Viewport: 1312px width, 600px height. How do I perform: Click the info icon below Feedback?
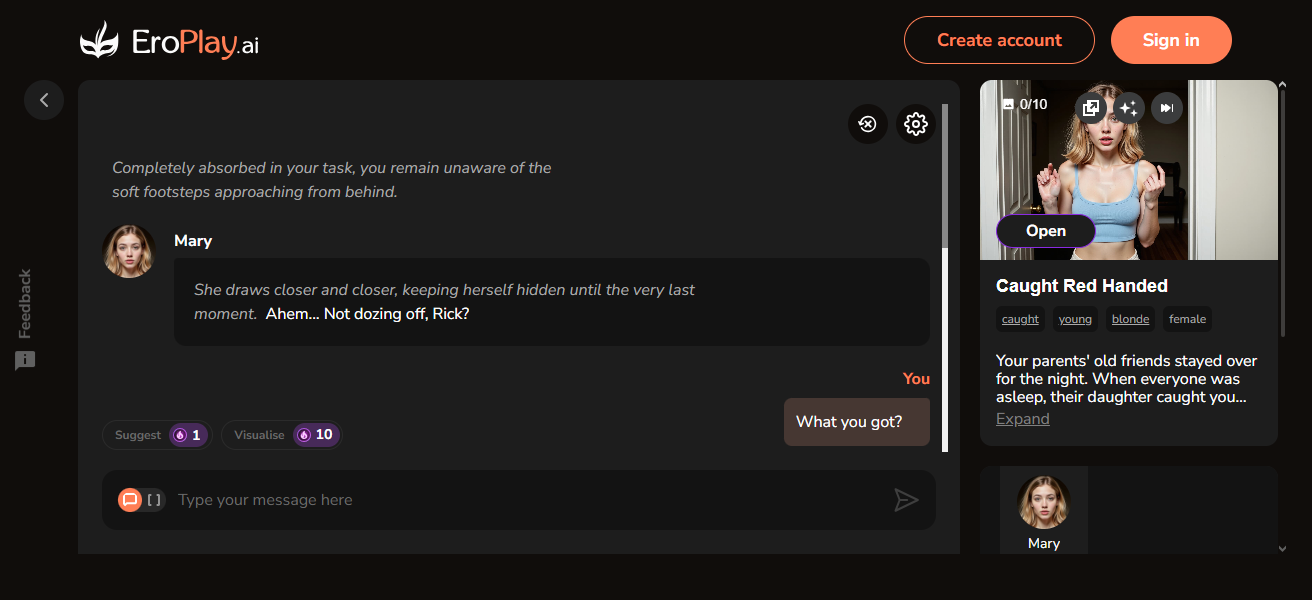click(25, 361)
